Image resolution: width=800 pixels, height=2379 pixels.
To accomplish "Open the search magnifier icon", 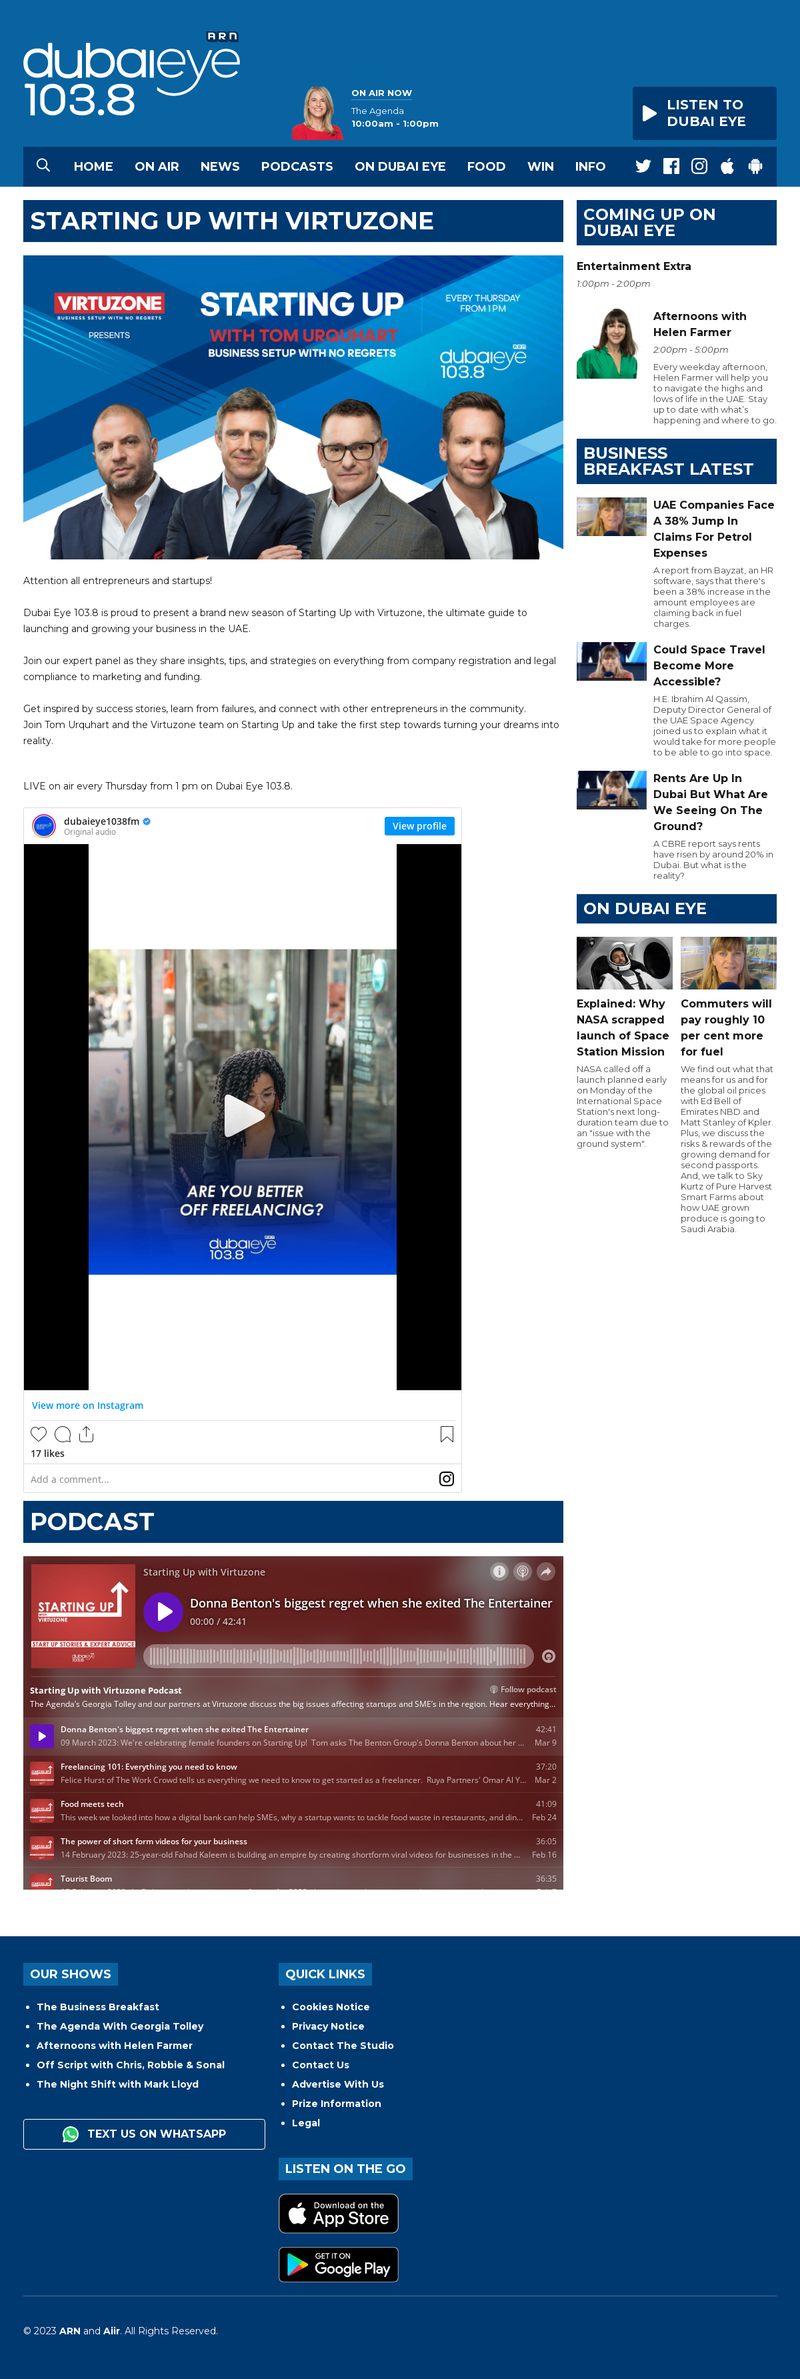I will [43, 165].
